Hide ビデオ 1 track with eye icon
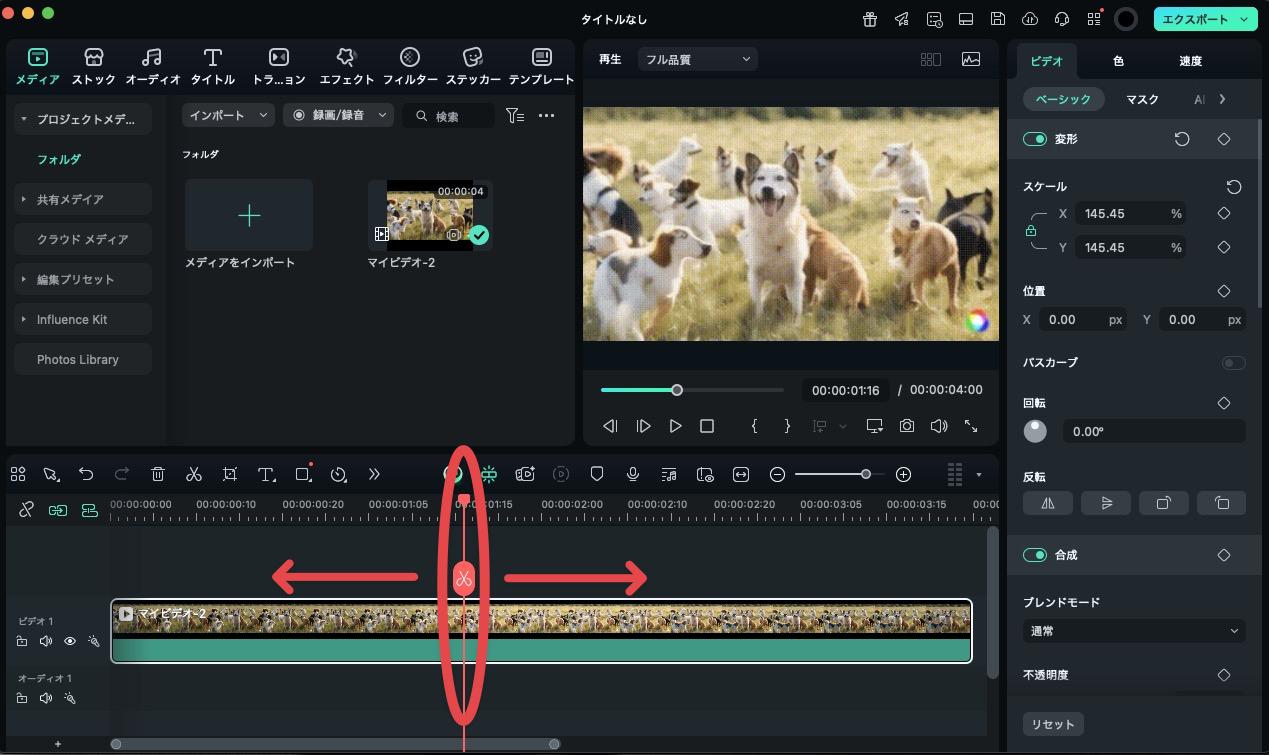Screen dimensions: 1269x755 [x=70, y=641]
